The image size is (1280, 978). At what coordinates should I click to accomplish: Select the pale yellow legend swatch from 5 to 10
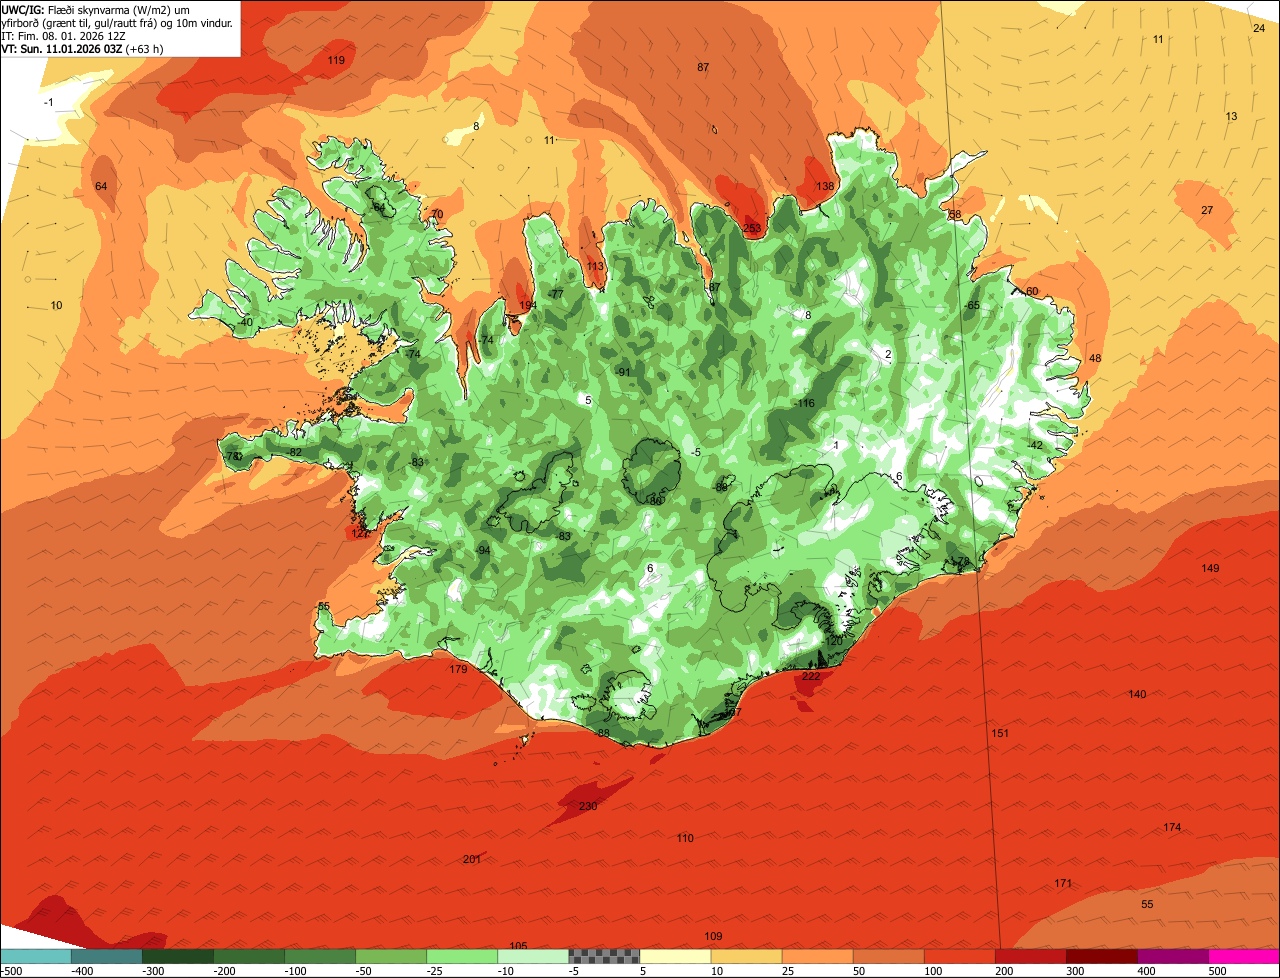(x=675, y=956)
